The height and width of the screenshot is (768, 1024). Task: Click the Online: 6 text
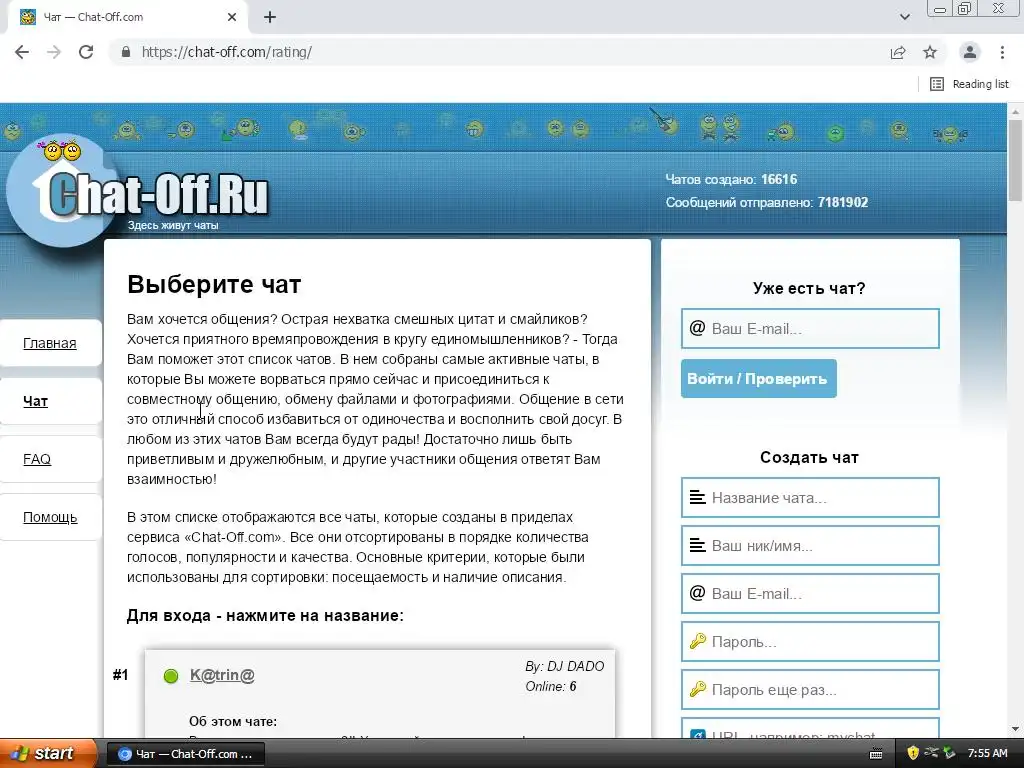click(551, 686)
